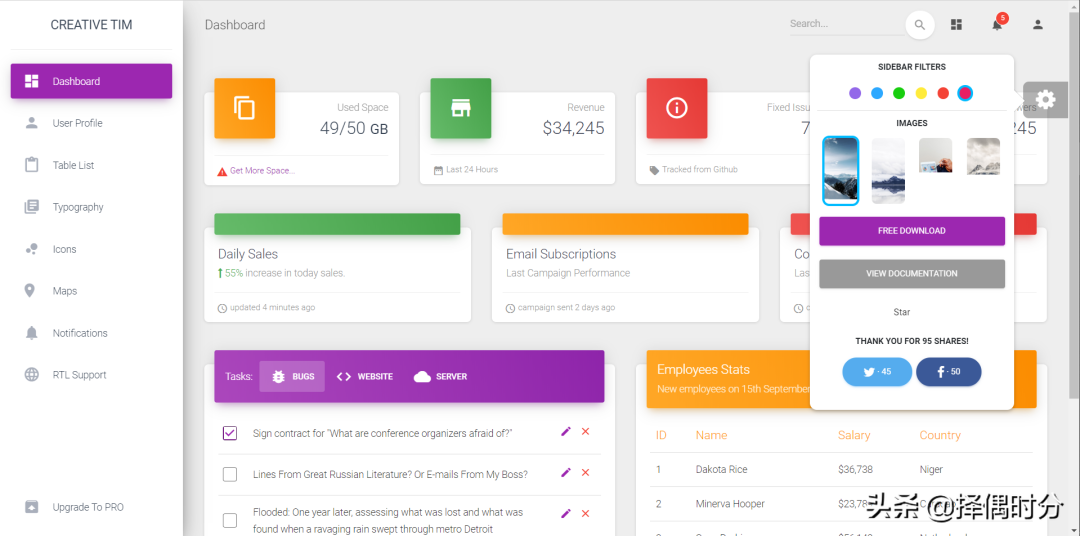Click the search magnifier button
Screen dimensions: 1080x536
(x=919, y=25)
